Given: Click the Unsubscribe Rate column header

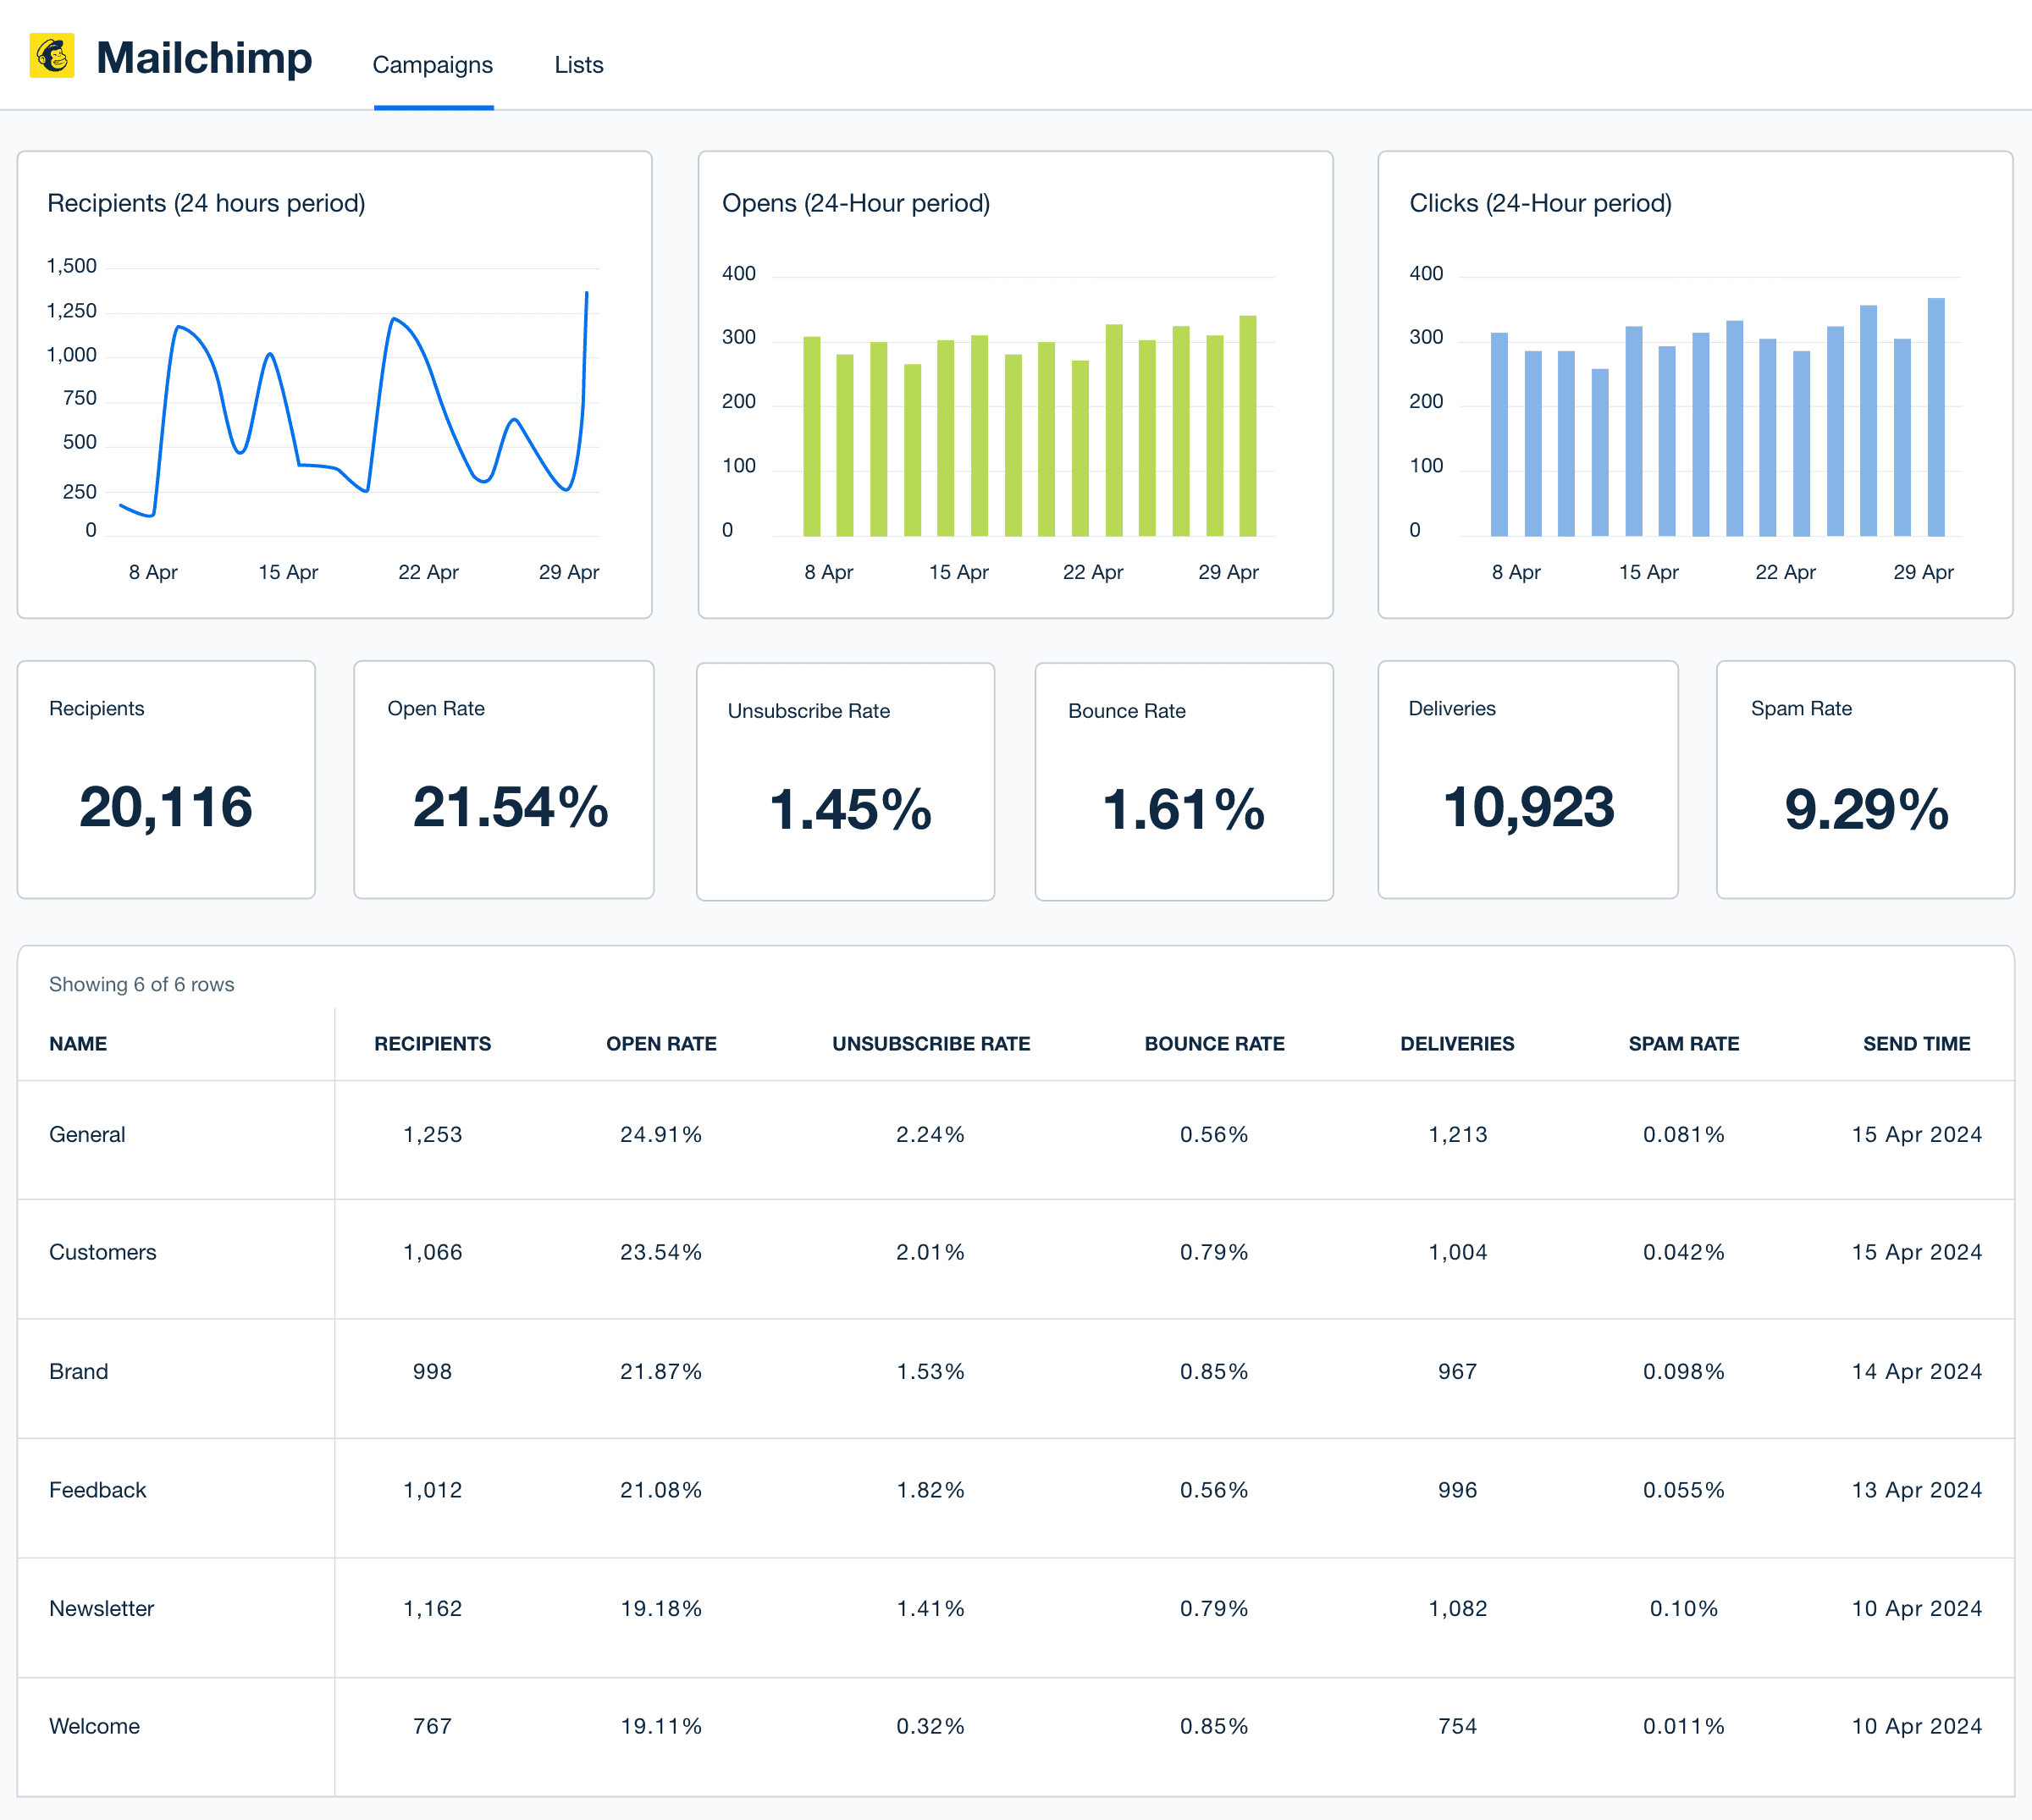Looking at the screenshot, I should tap(930, 1043).
